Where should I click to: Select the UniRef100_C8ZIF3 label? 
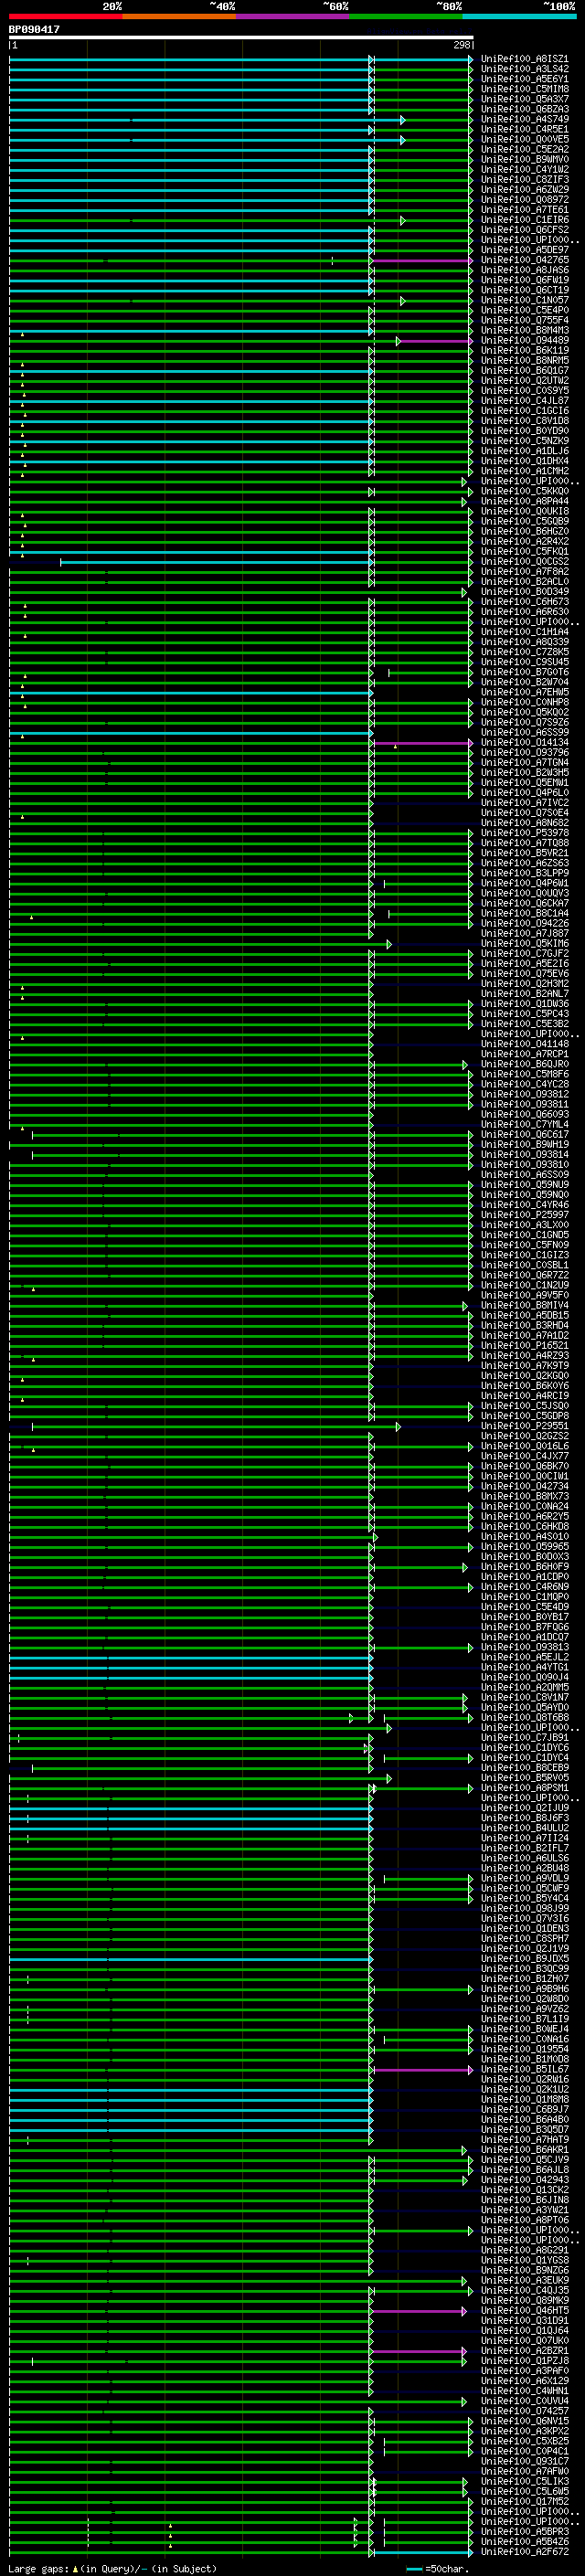(x=525, y=180)
